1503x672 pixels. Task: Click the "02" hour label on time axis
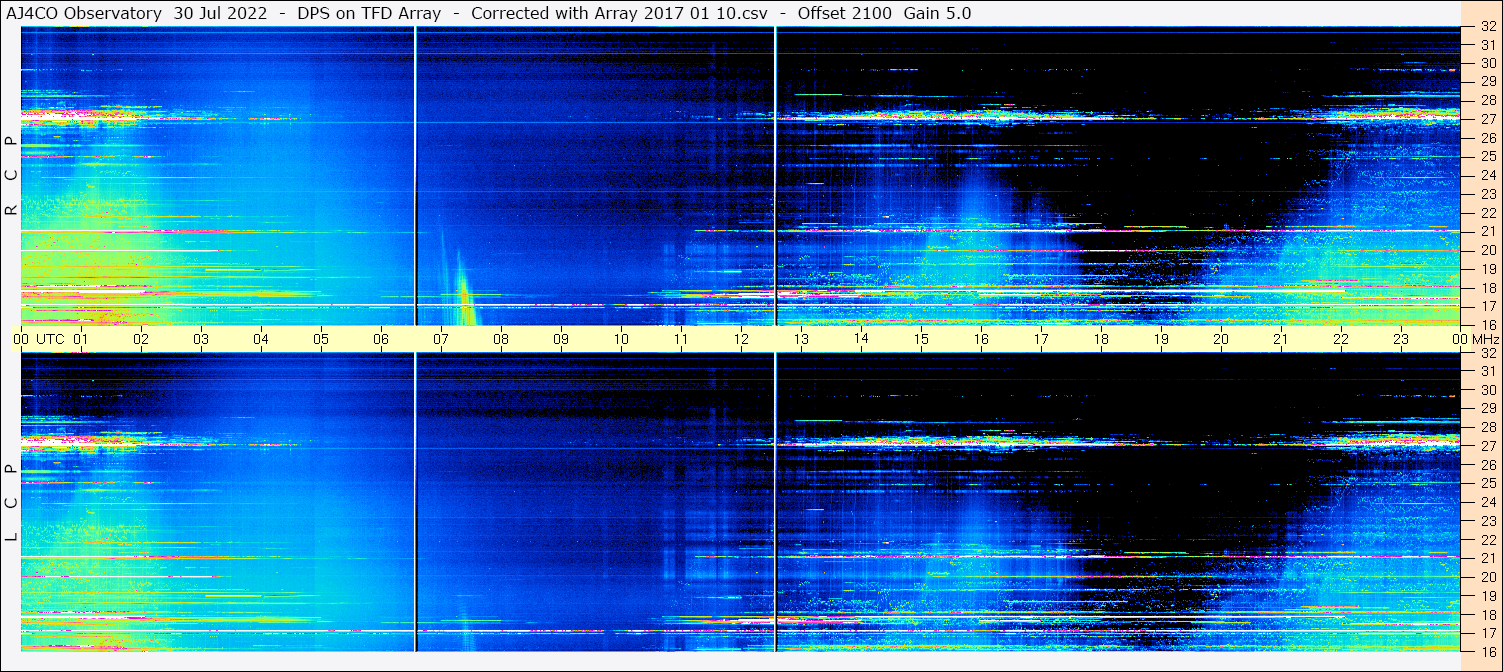point(141,339)
